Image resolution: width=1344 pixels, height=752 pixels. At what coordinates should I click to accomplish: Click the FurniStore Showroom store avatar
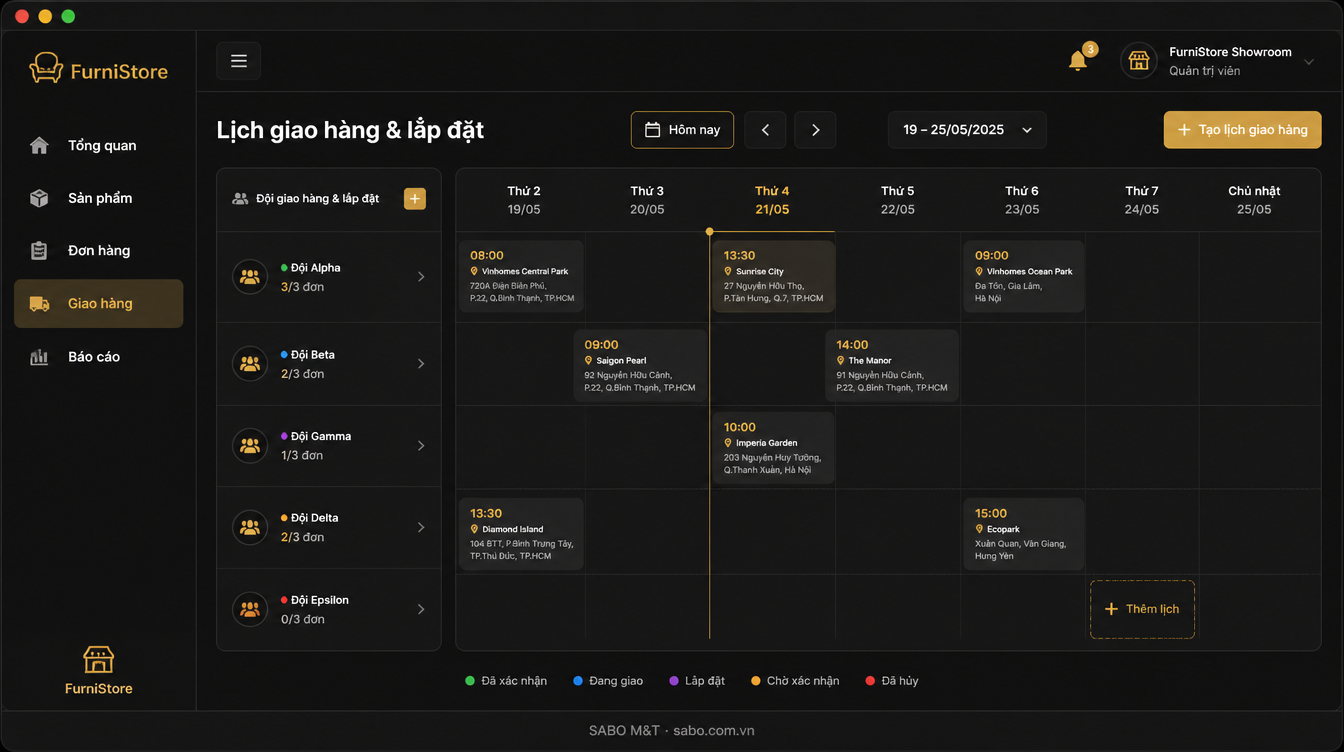[x=1138, y=61]
